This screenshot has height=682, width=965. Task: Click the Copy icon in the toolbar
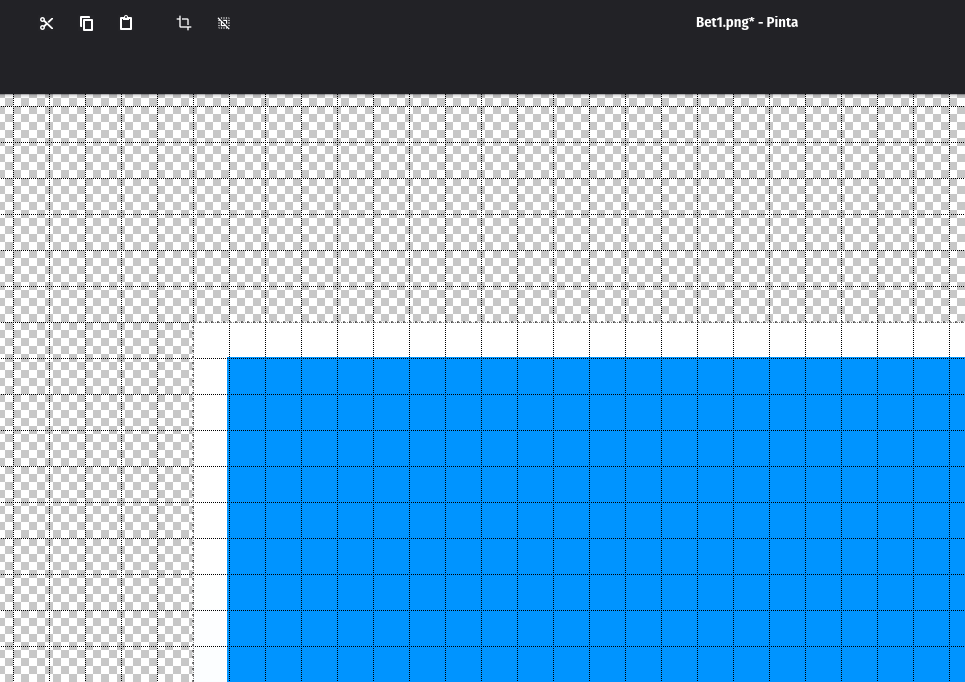click(86, 23)
